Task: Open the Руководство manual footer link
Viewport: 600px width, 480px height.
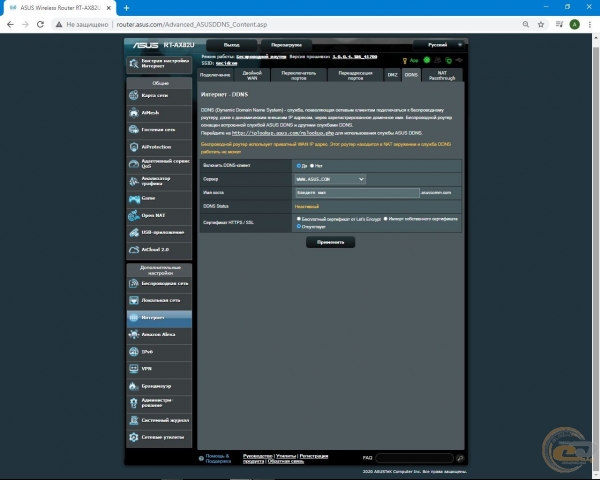Action: pos(258,456)
